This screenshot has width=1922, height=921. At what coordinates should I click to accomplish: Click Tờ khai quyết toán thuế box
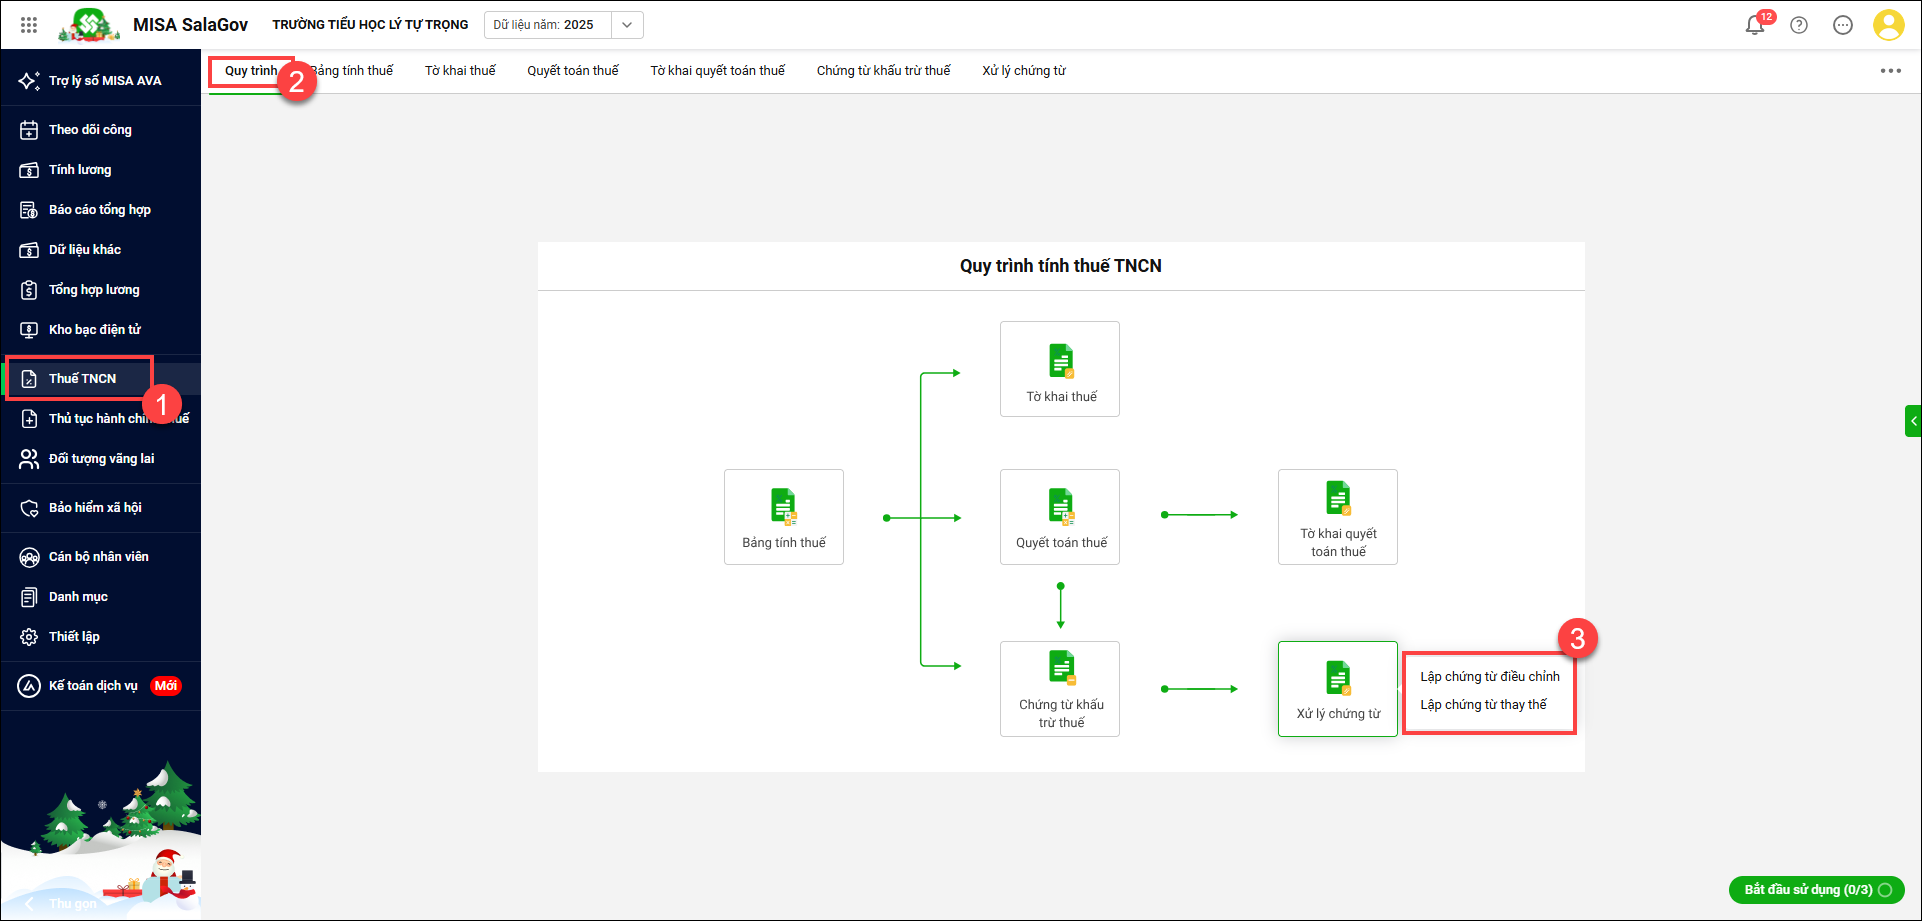point(1337,516)
